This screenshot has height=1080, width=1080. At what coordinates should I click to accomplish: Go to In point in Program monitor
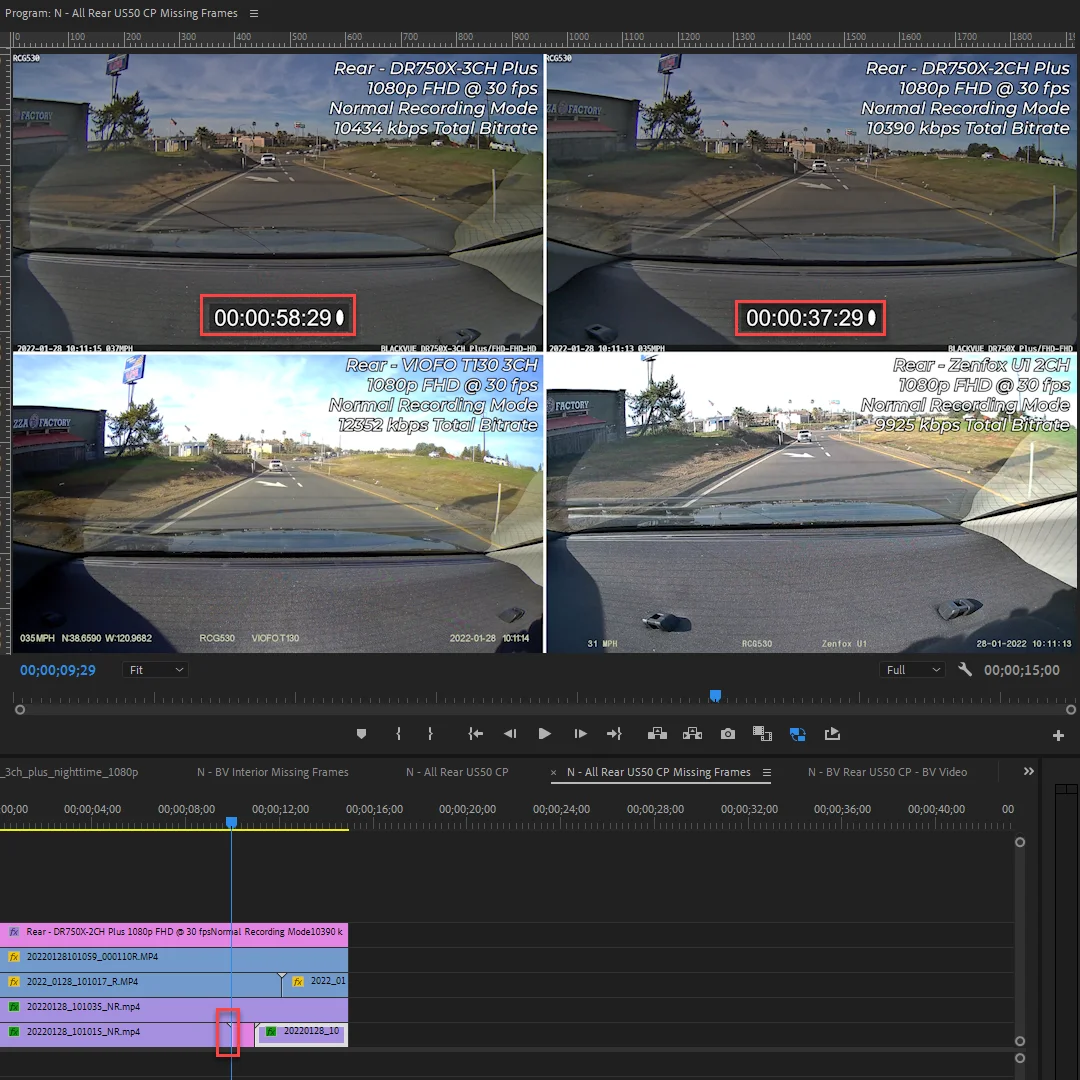coord(475,734)
